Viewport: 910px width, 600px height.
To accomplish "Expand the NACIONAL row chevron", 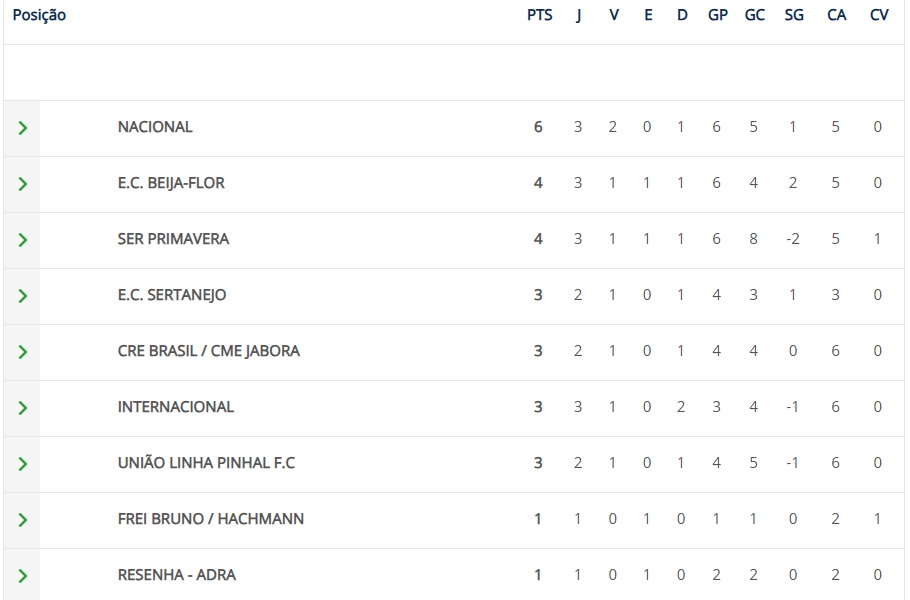I will [x=23, y=128].
